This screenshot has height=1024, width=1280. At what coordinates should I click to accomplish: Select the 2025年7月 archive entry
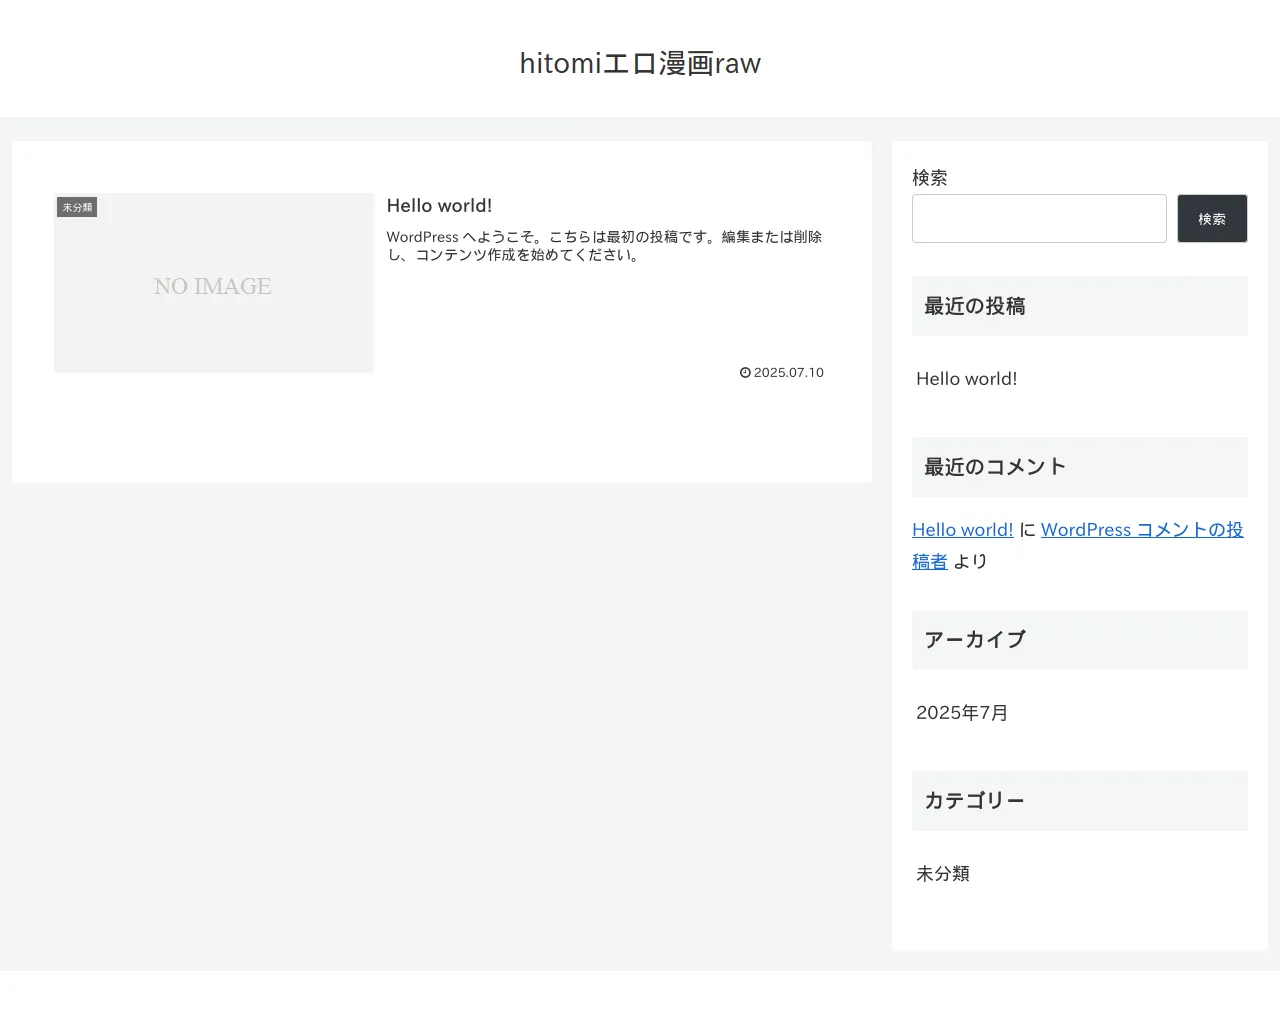[961, 713]
